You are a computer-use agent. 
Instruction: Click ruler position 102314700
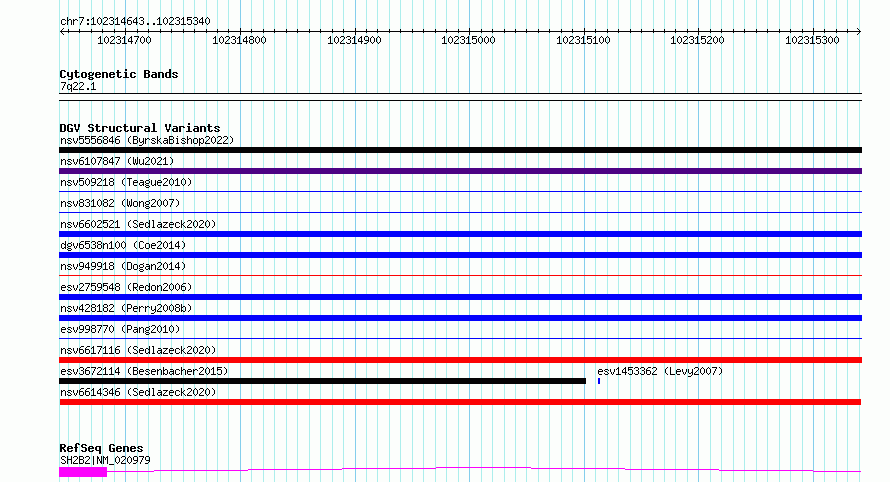pyautogui.click(x=124, y=40)
